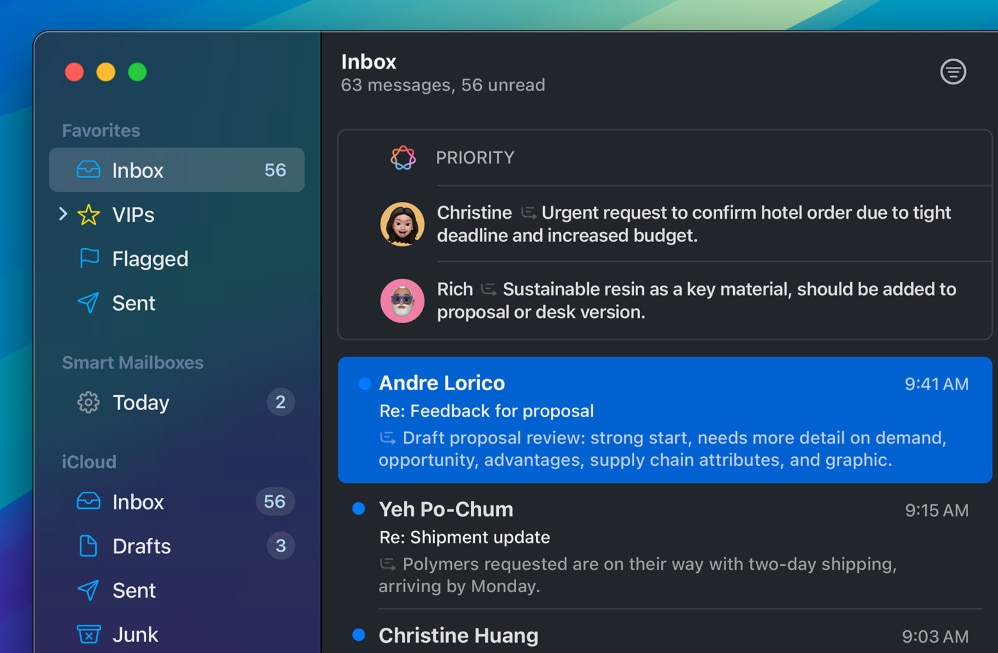Click the green full-screen window button
This screenshot has width=998, height=653.
coord(137,72)
